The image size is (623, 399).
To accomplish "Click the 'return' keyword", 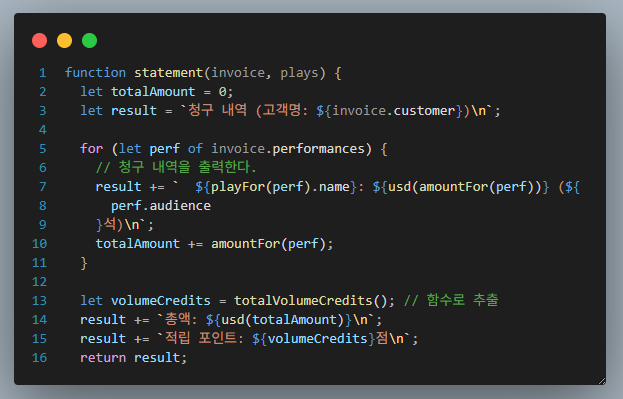I will pyautogui.click(x=103, y=358).
